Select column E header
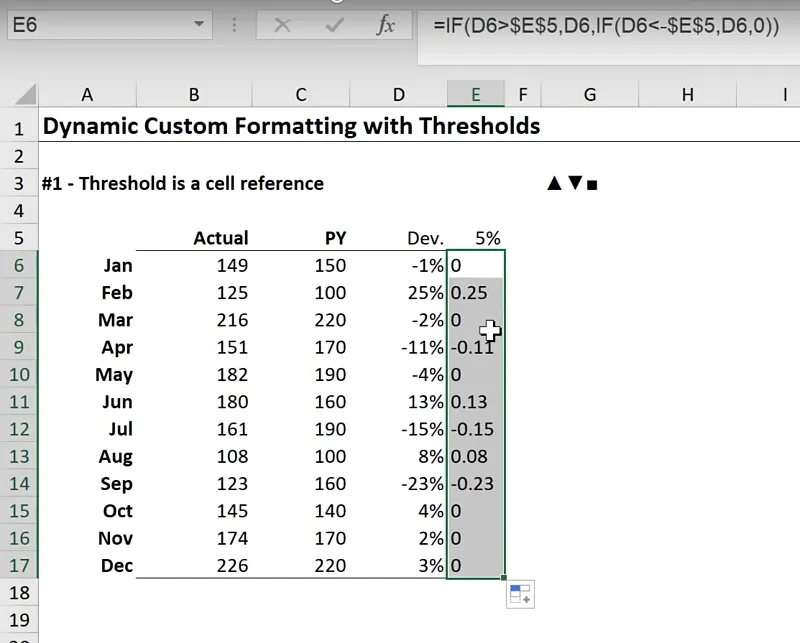This screenshot has width=800, height=643. tap(475, 95)
